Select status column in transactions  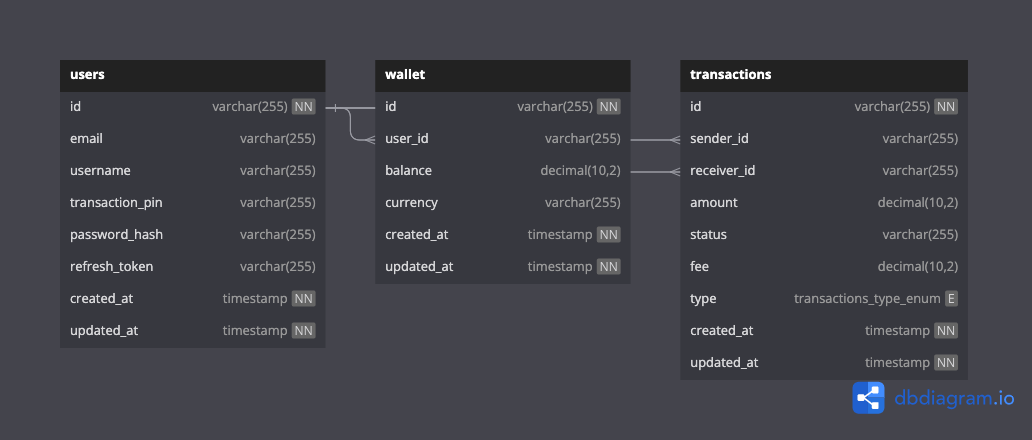pos(823,235)
